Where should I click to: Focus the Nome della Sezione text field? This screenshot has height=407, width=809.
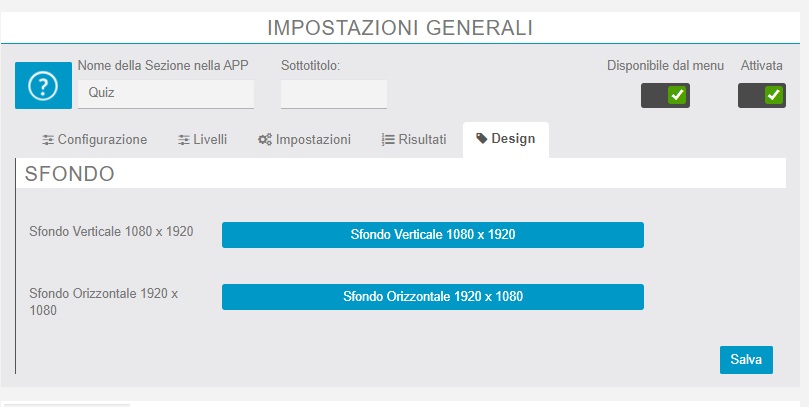tap(166, 94)
